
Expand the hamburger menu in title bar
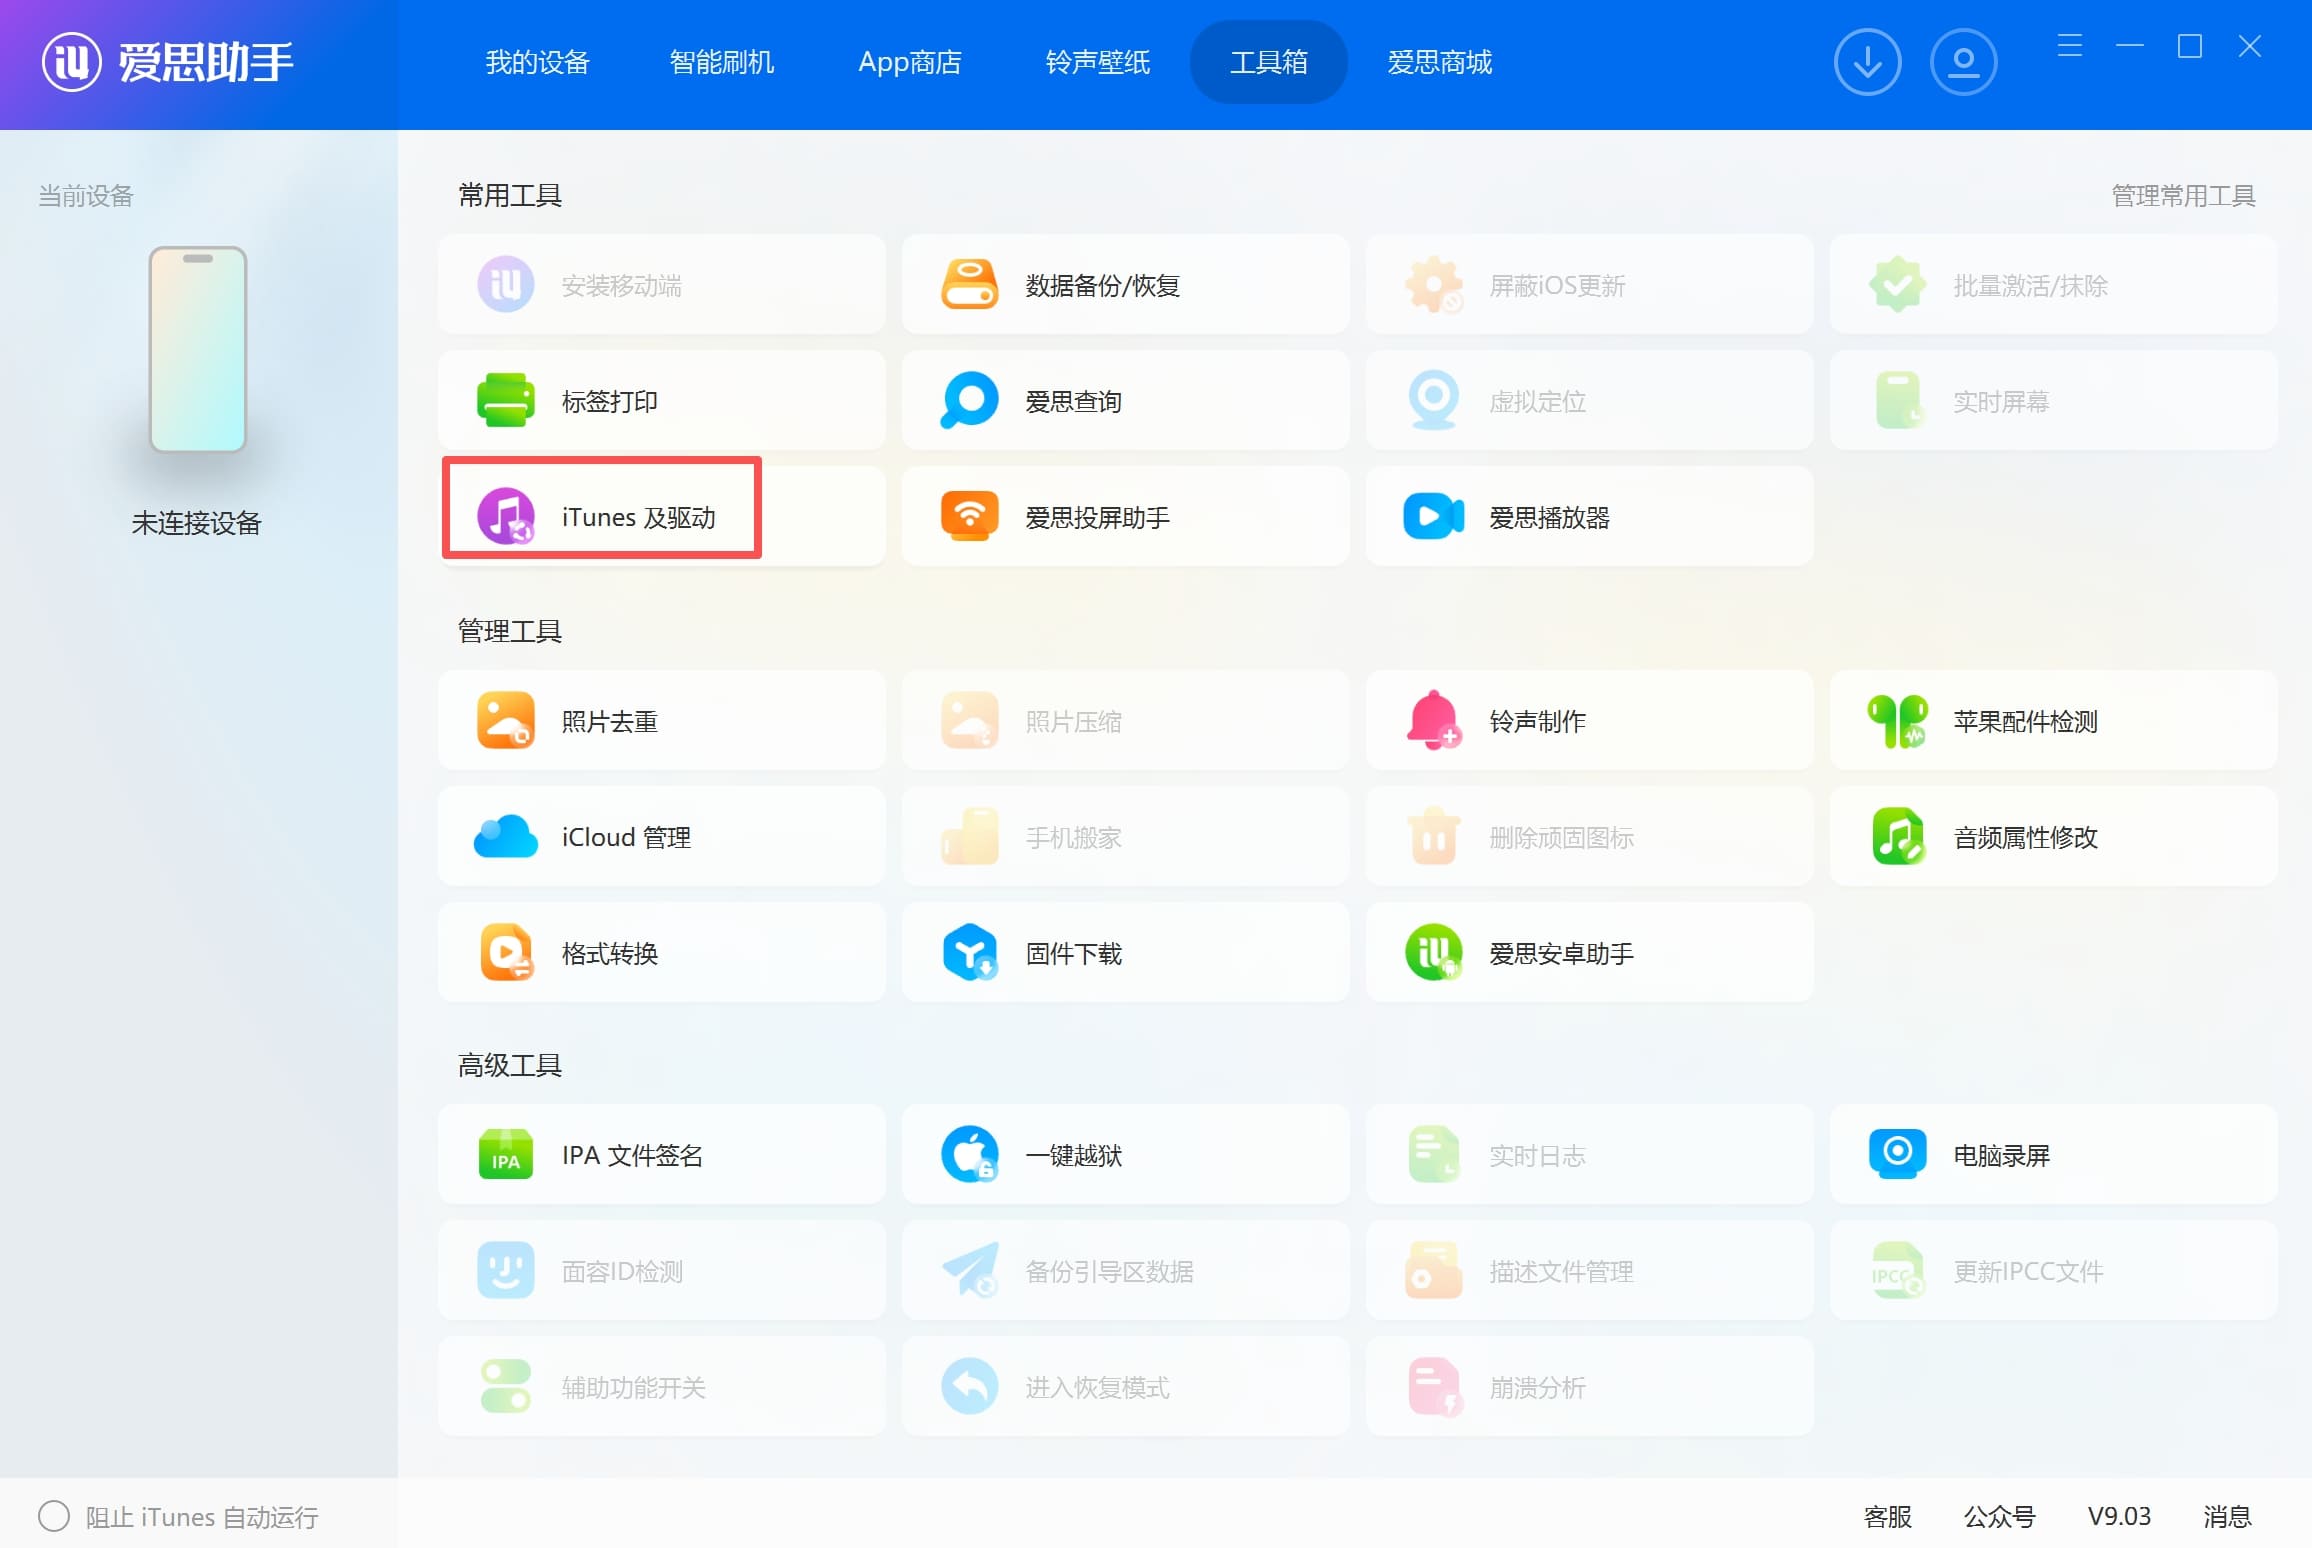click(2069, 46)
